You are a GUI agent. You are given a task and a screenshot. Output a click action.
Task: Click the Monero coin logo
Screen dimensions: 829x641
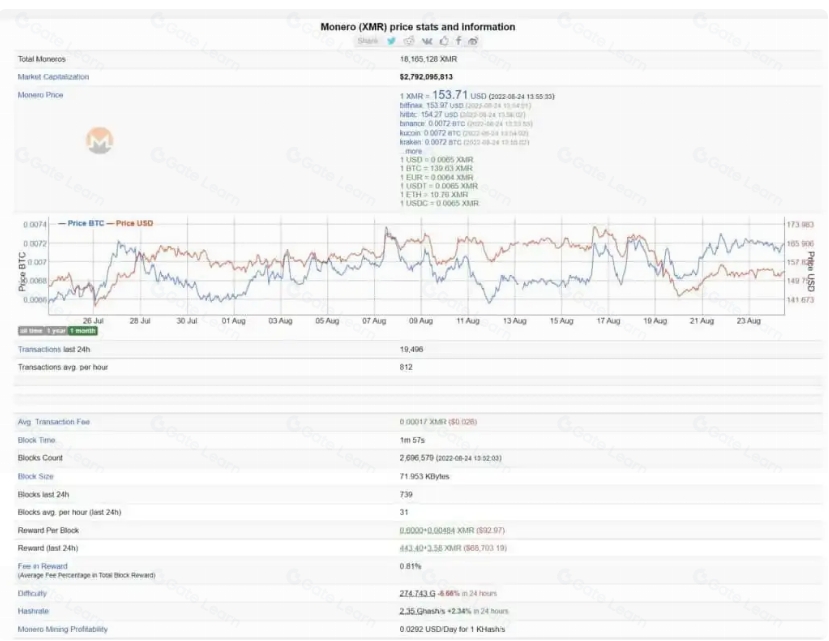[99, 141]
